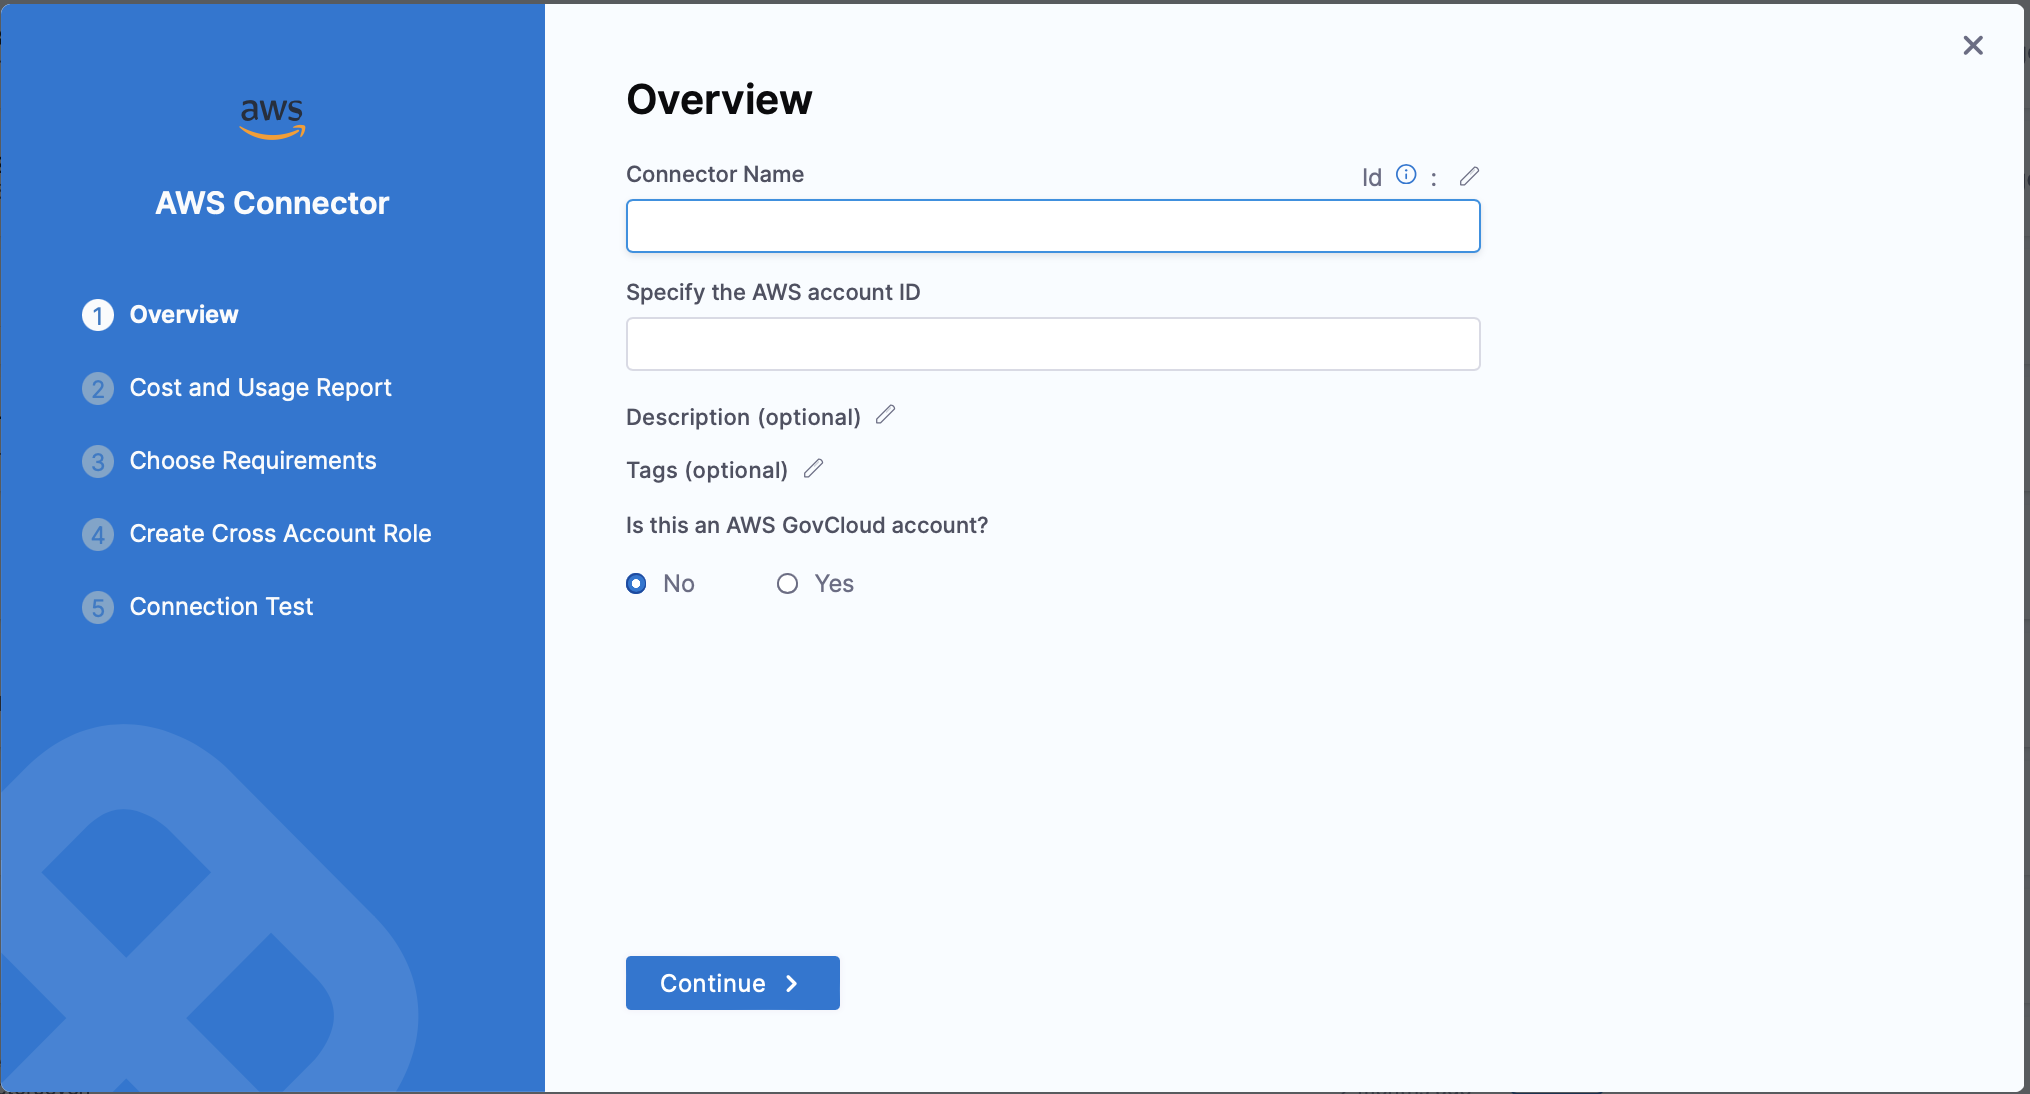Click the AWS logo icon
Image resolution: width=2030 pixels, height=1094 pixels.
(272, 119)
